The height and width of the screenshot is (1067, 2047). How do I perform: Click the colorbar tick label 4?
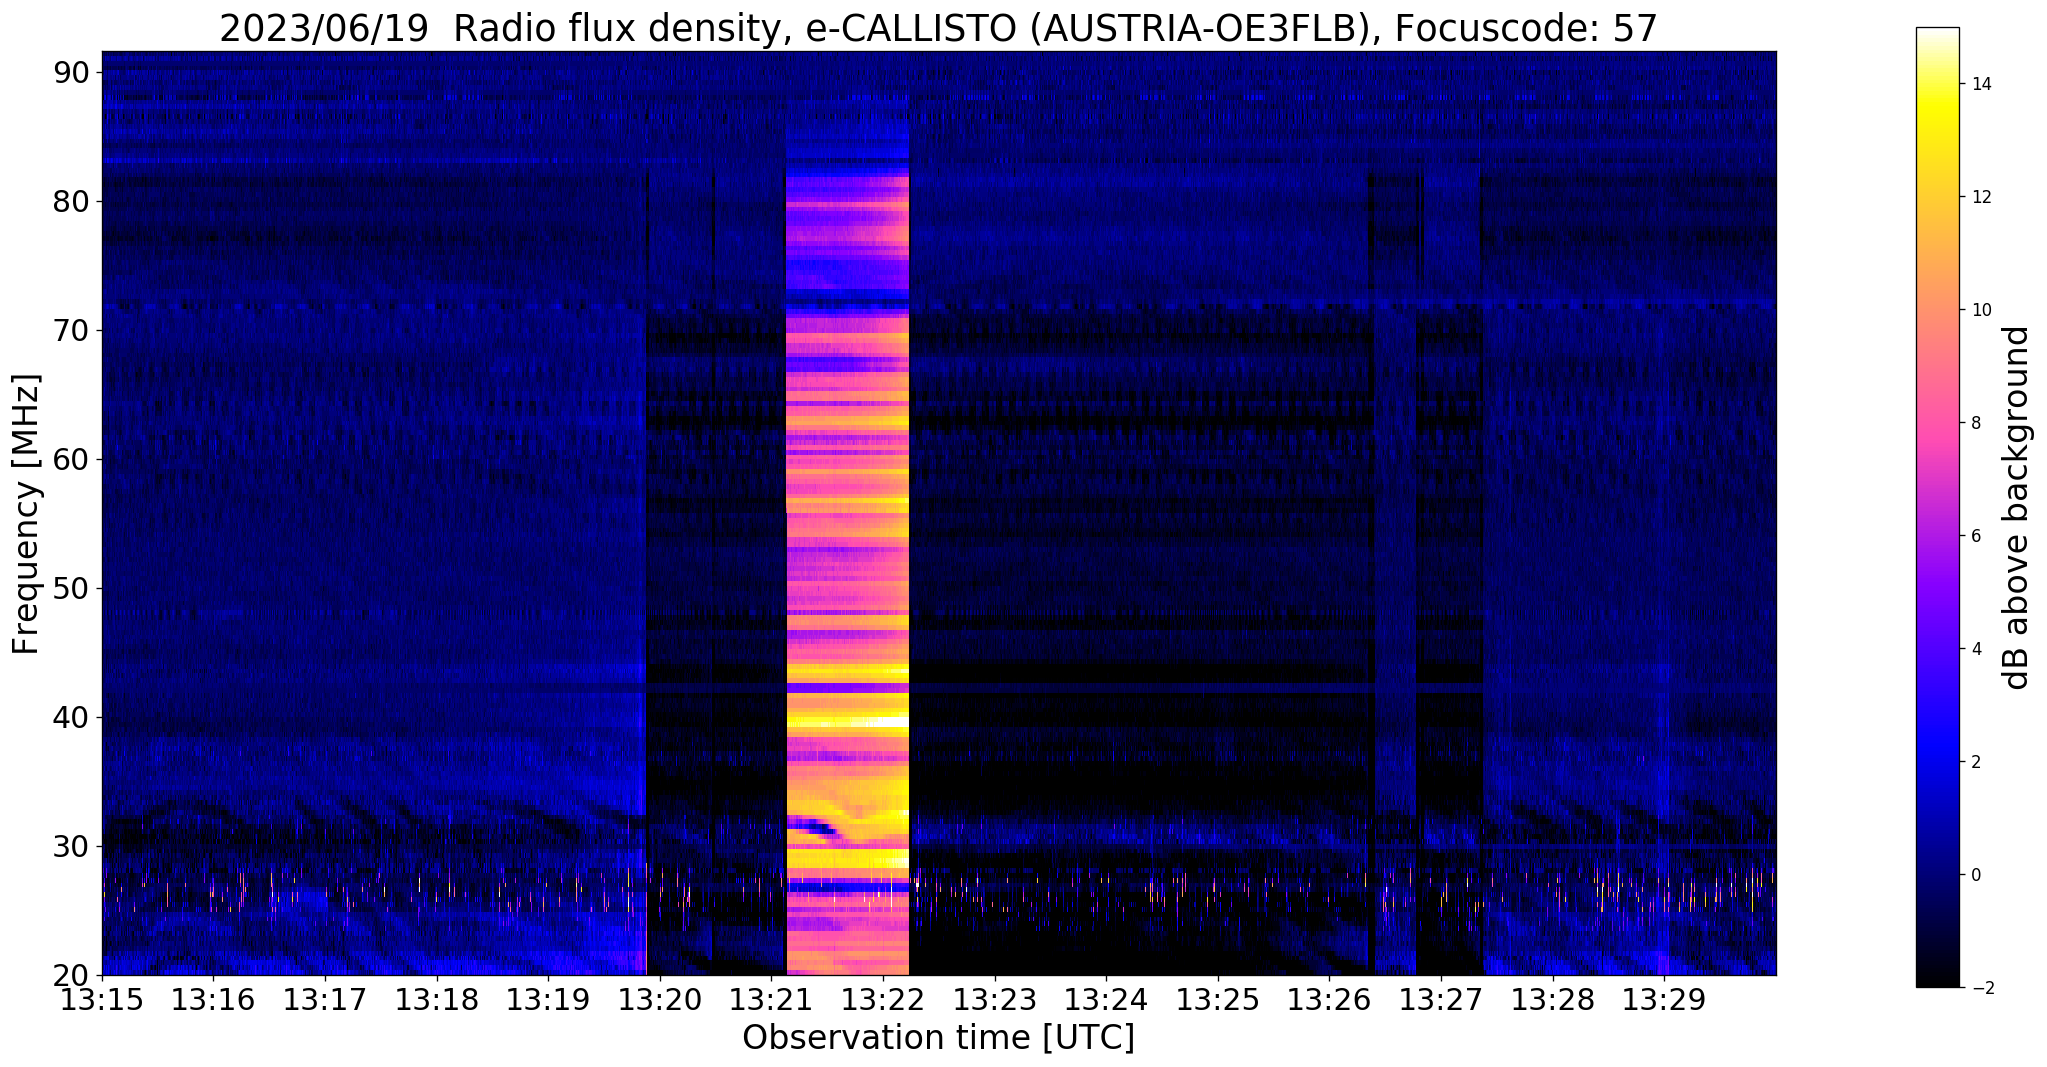click(1975, 649)
